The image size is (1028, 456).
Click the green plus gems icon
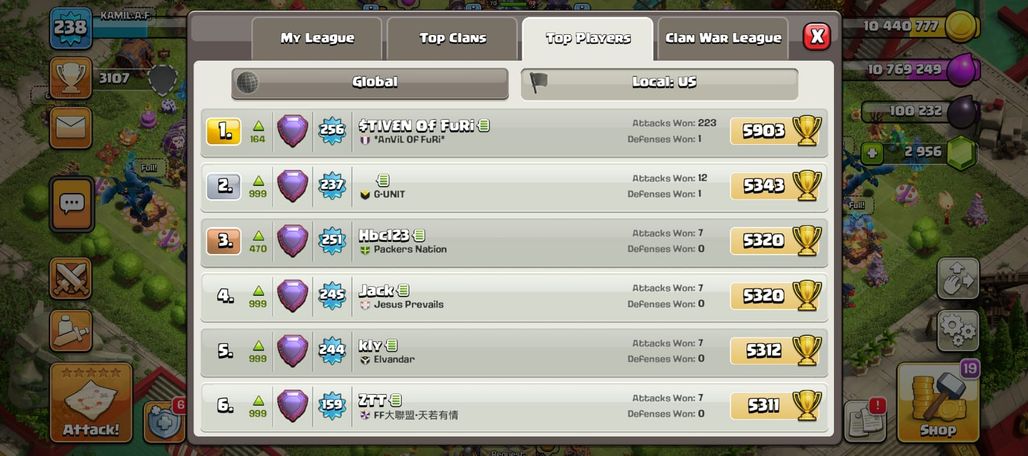click(x=871, y=154)
